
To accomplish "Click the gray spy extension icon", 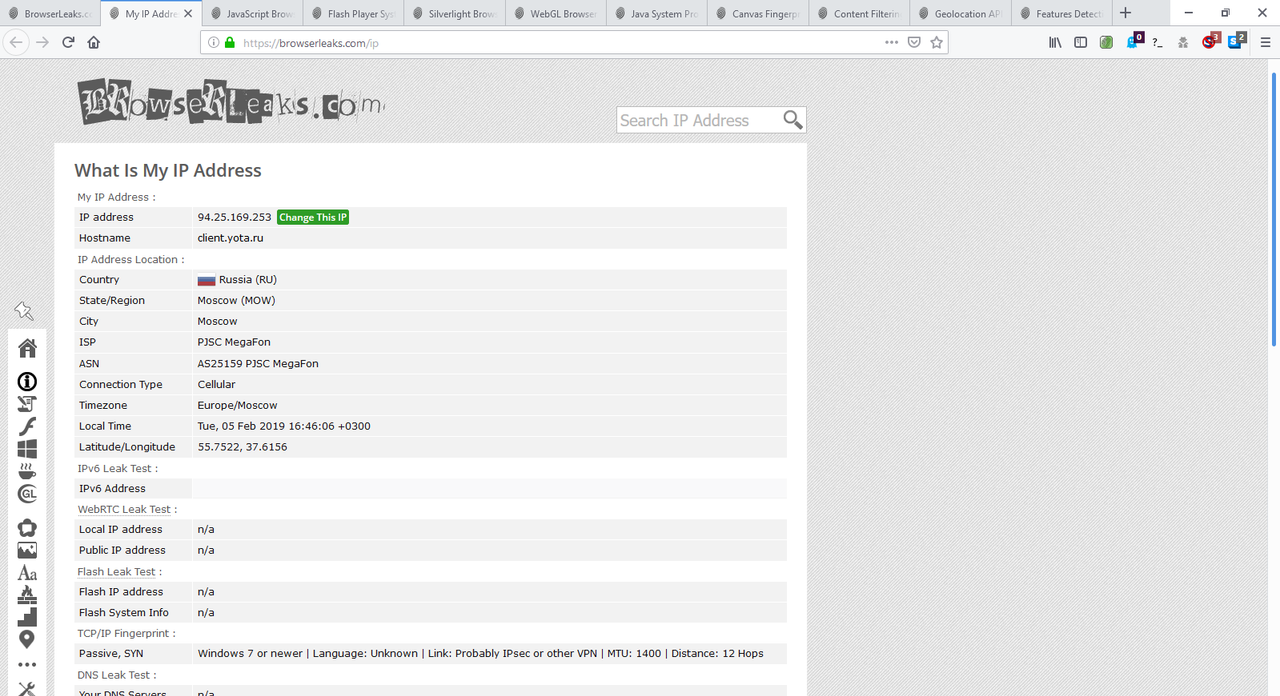I will (1183, 42).
